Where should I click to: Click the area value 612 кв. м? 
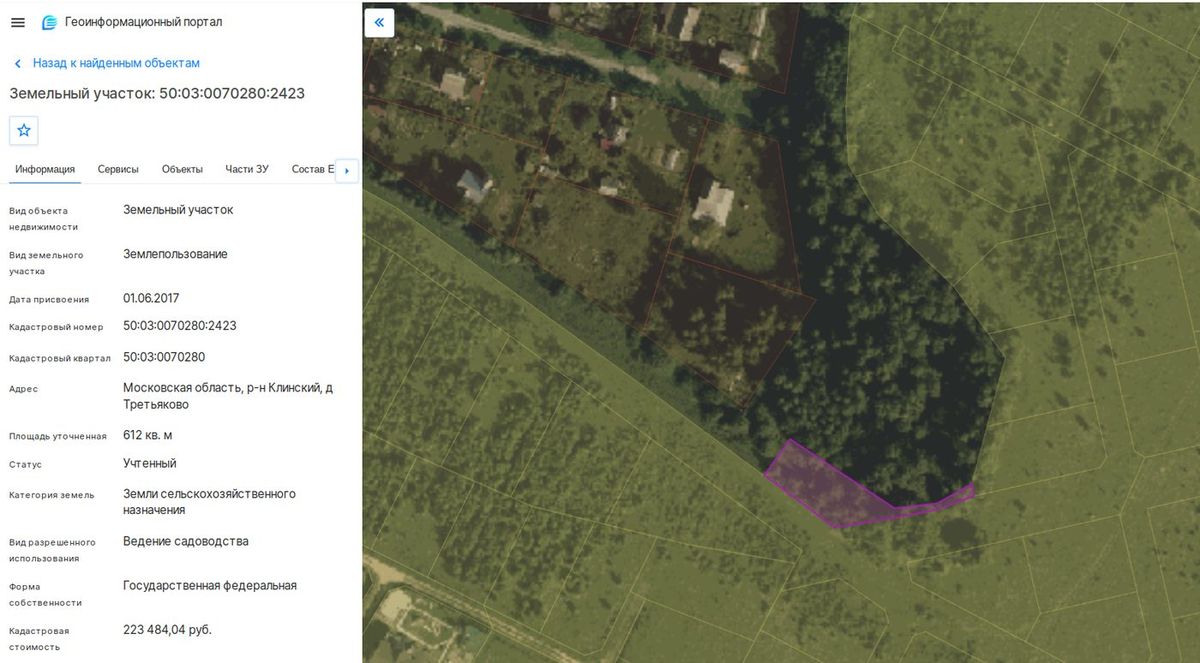click(148, 435)
